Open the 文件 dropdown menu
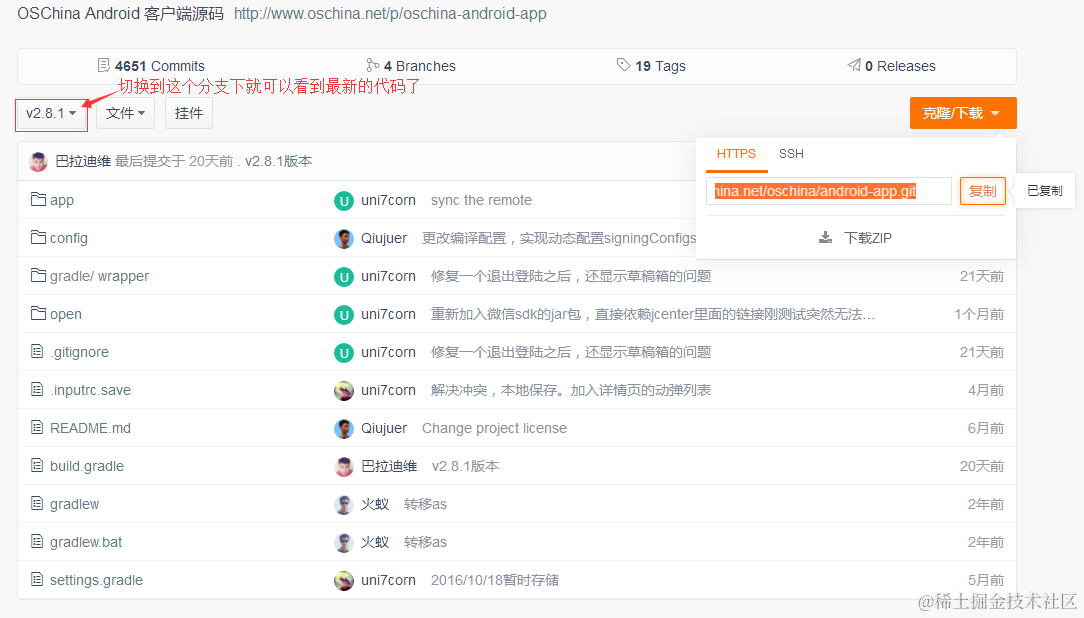 coord(125,113)
